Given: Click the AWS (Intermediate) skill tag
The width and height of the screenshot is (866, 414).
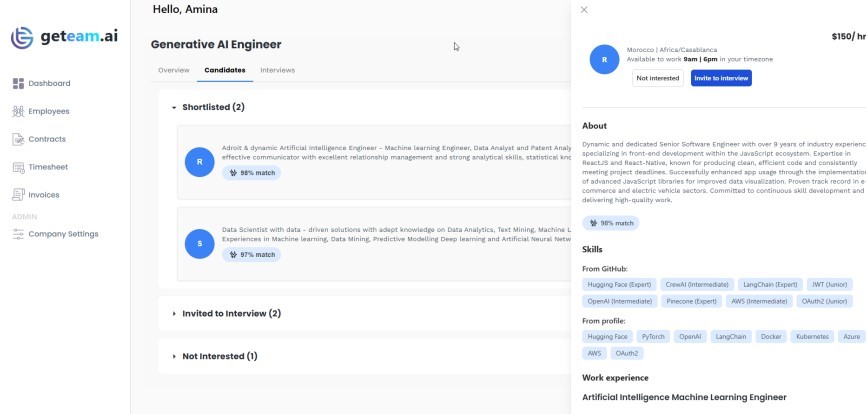Looking at the screenshot, I should coord(759,301).
